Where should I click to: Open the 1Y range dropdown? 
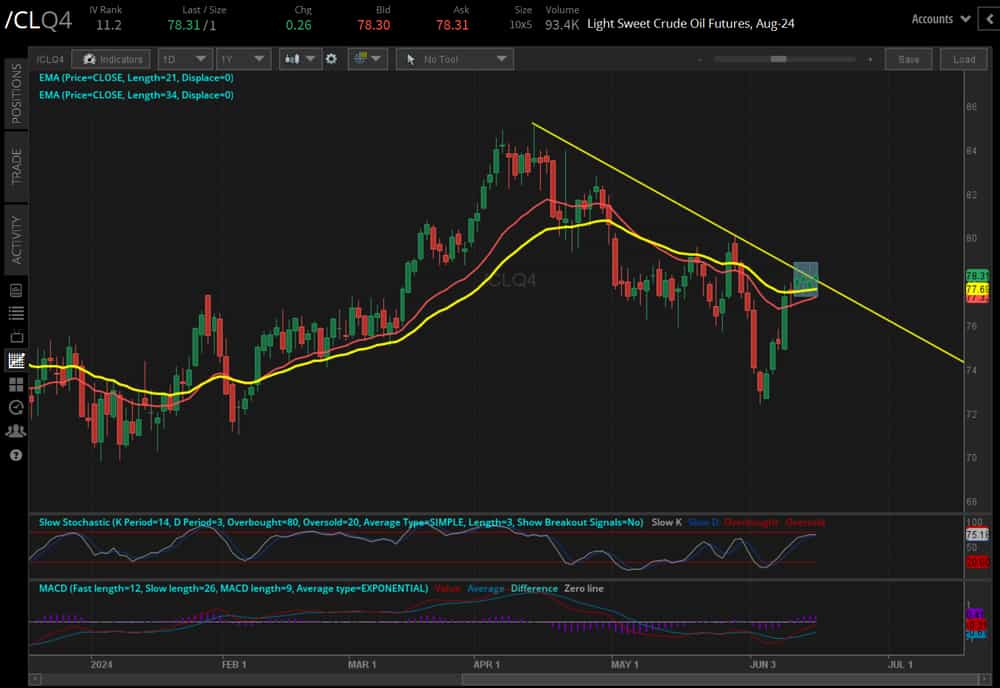(243, 59)
